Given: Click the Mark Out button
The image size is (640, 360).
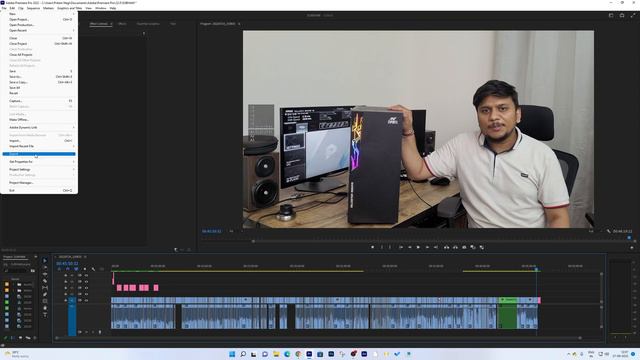Looking at the screenshot, I should pyautogui.click(x=390, y=247).
